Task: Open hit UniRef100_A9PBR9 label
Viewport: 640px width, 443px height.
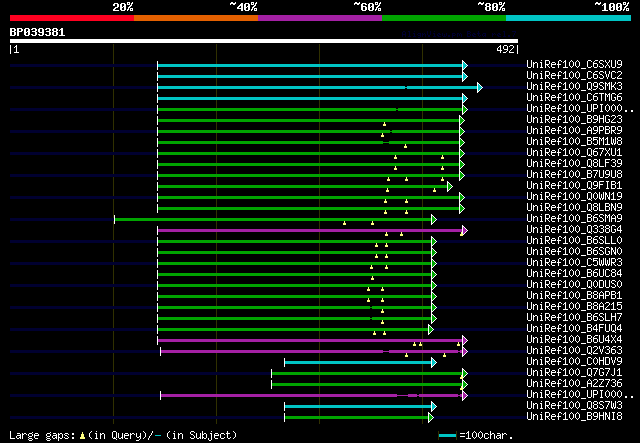Action: pos(574,131)
